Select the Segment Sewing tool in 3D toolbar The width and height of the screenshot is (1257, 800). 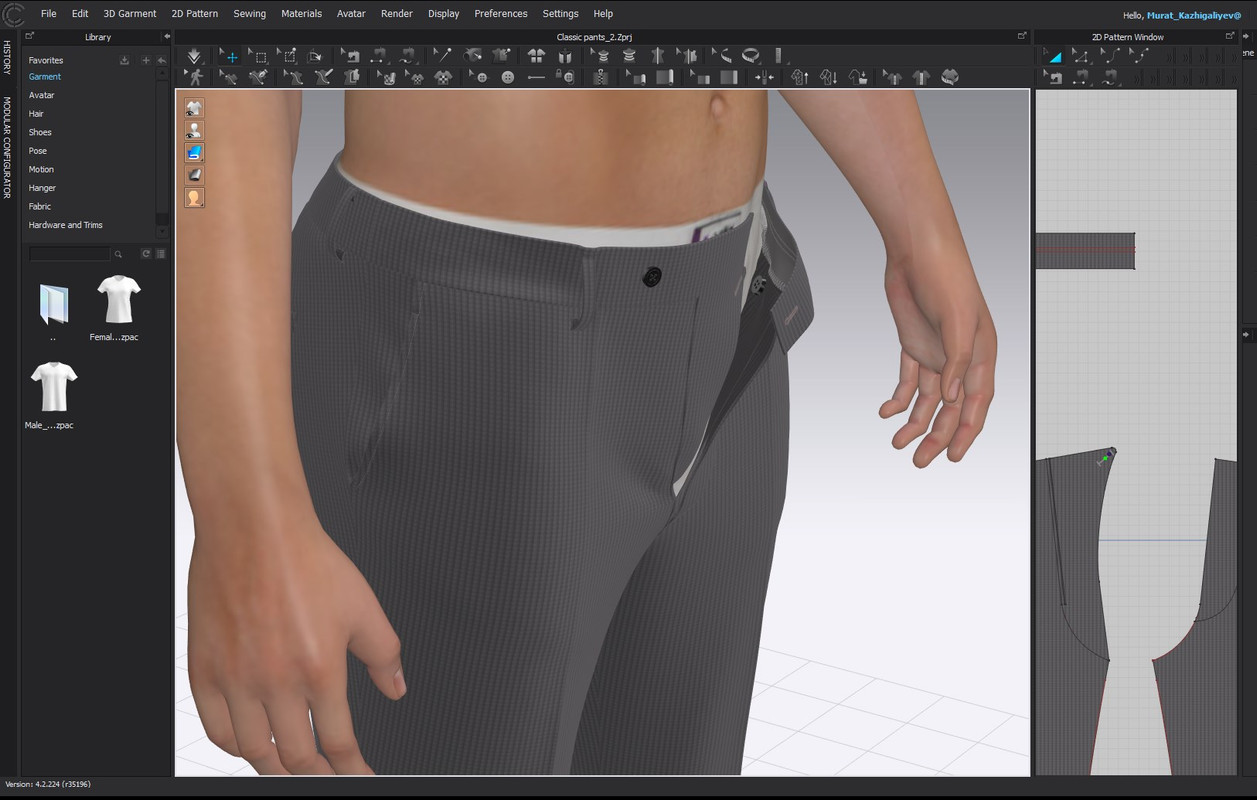378,57
